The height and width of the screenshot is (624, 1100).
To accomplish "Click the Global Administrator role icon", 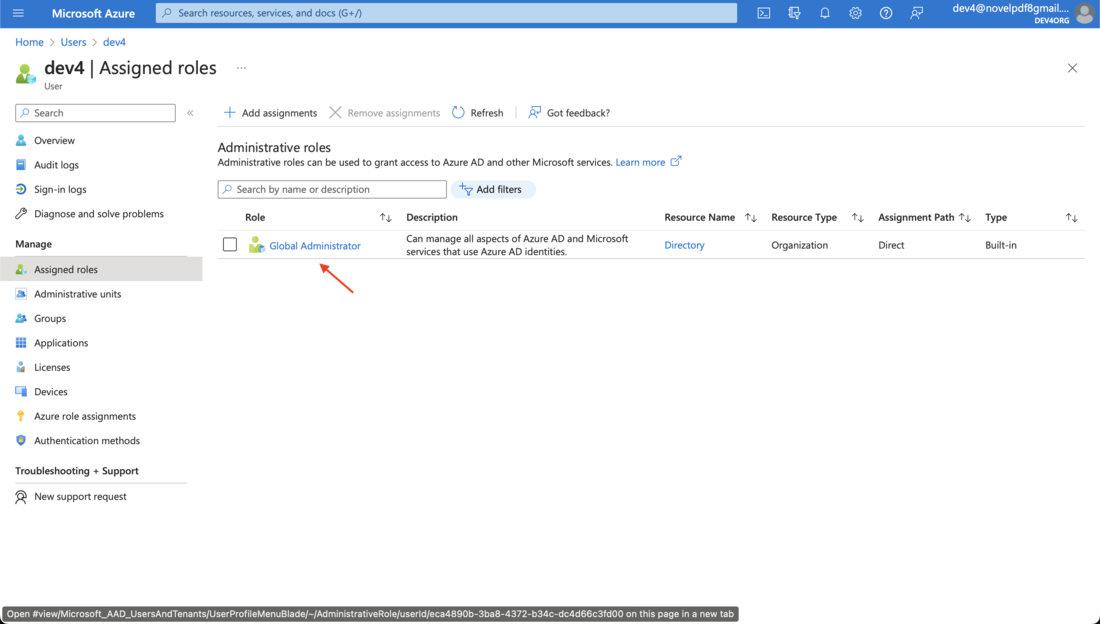I will 256,245.
